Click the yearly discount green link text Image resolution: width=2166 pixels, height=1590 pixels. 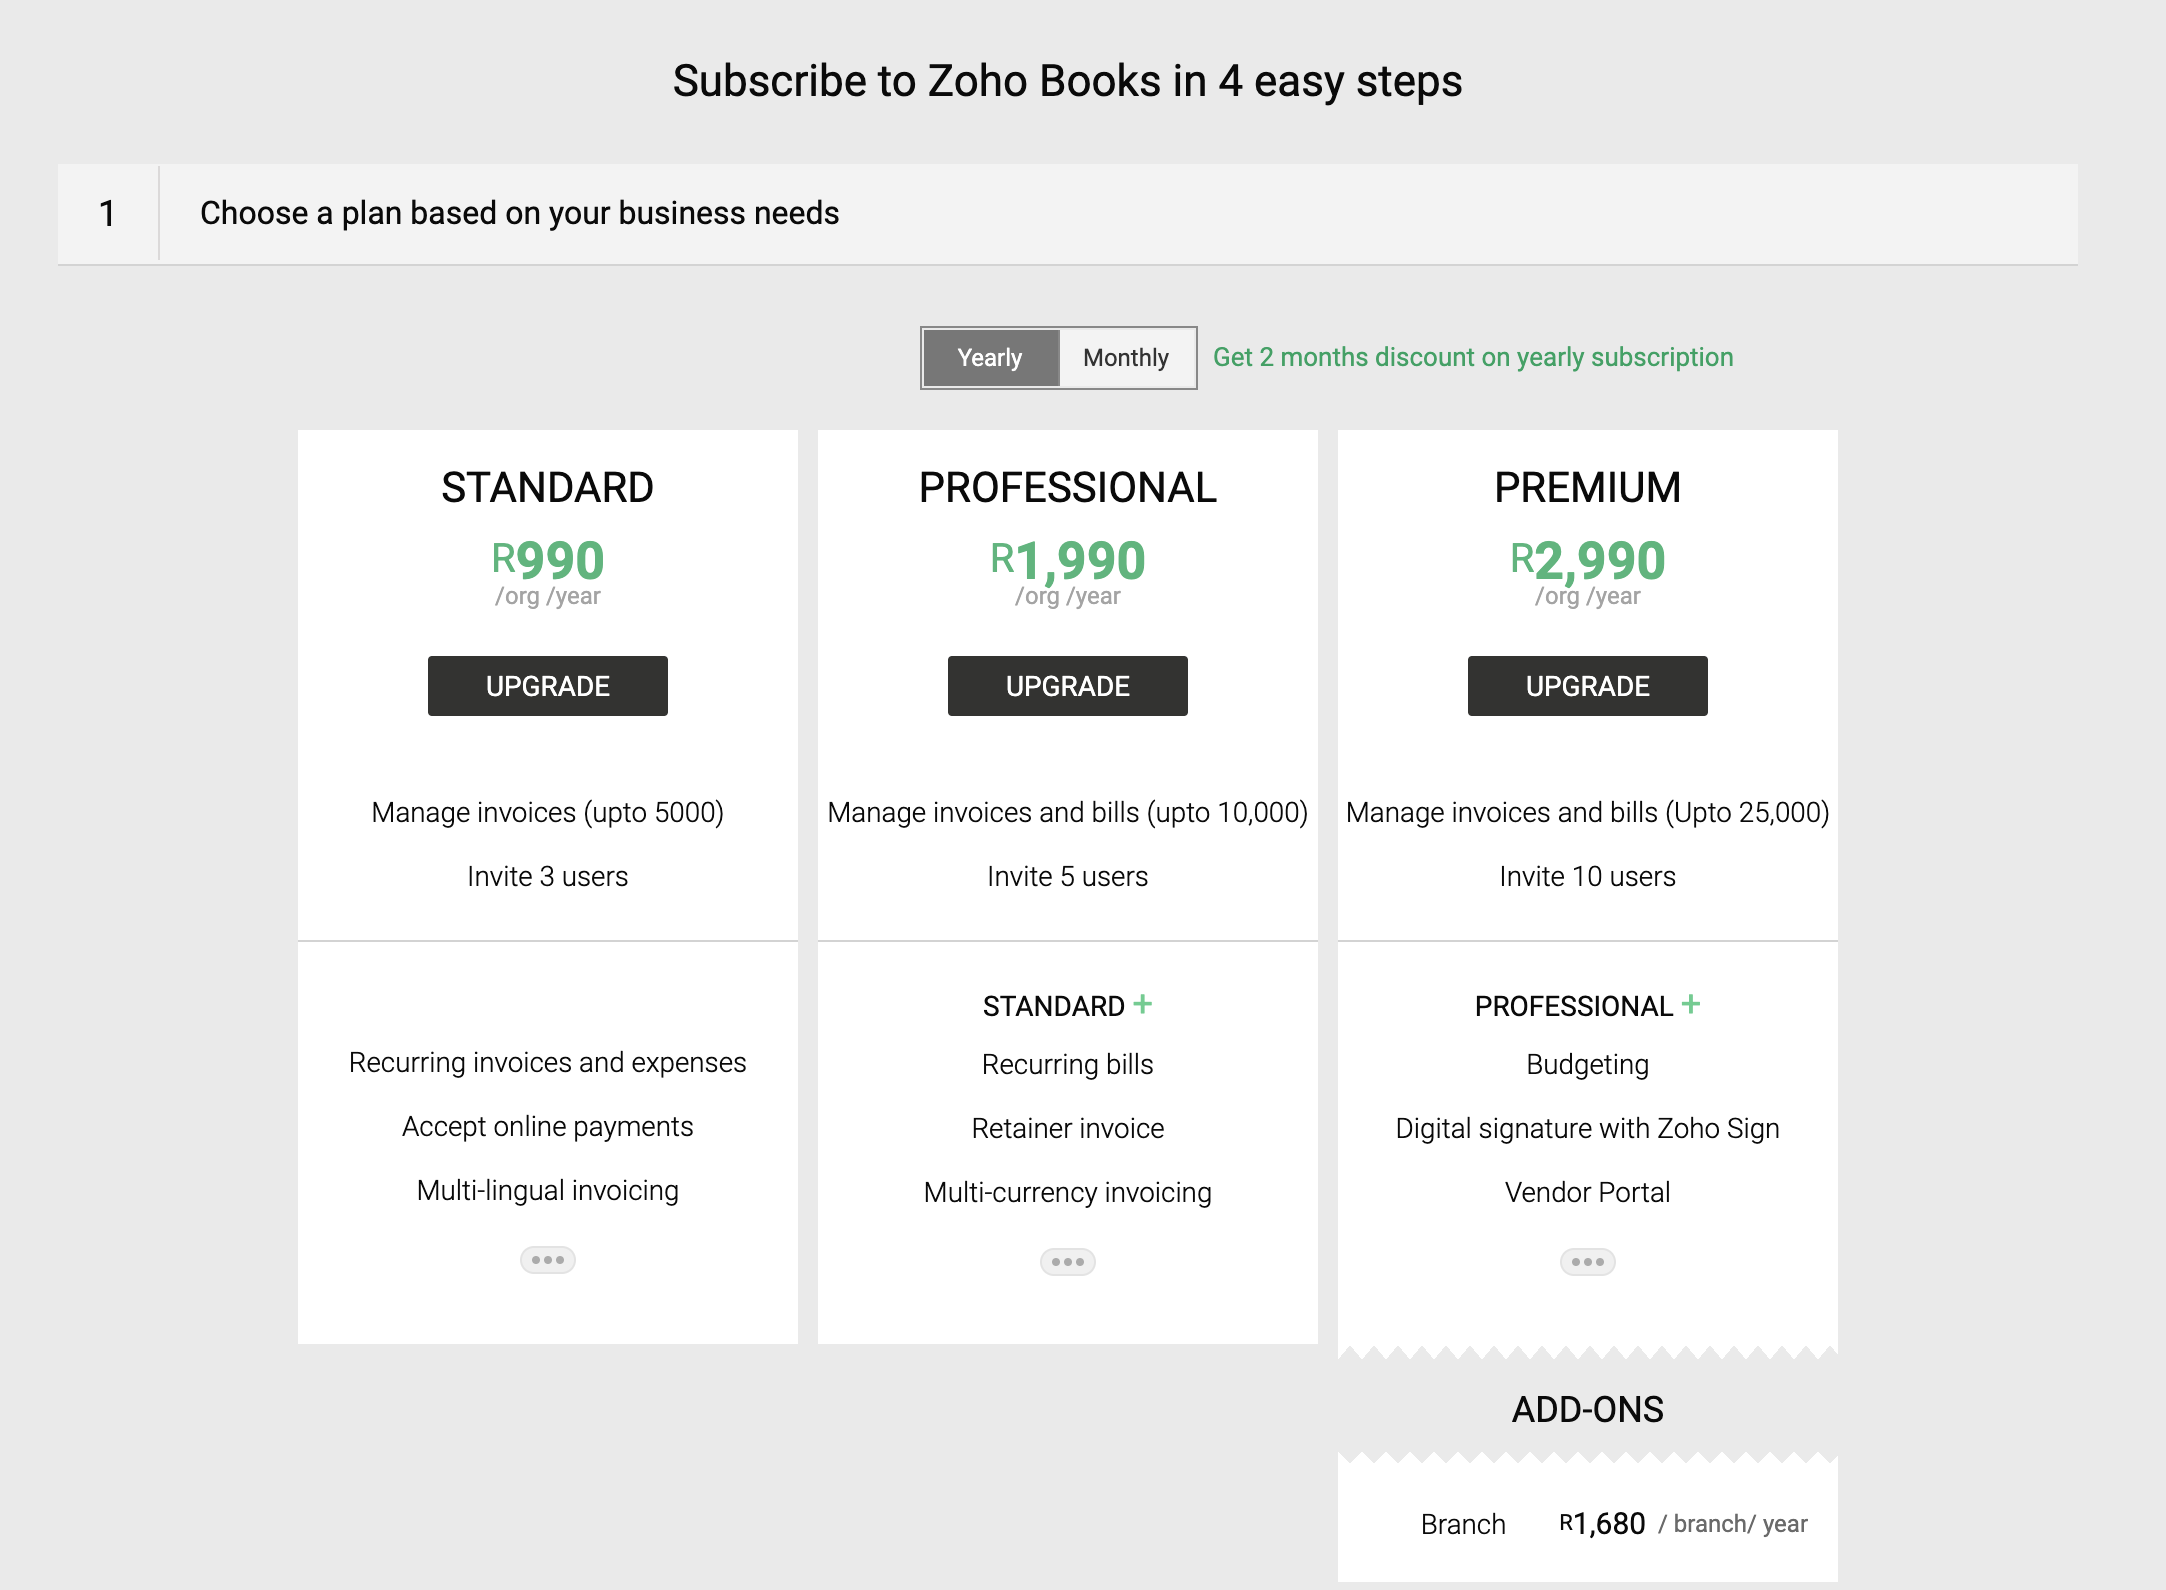point(1473,358)
